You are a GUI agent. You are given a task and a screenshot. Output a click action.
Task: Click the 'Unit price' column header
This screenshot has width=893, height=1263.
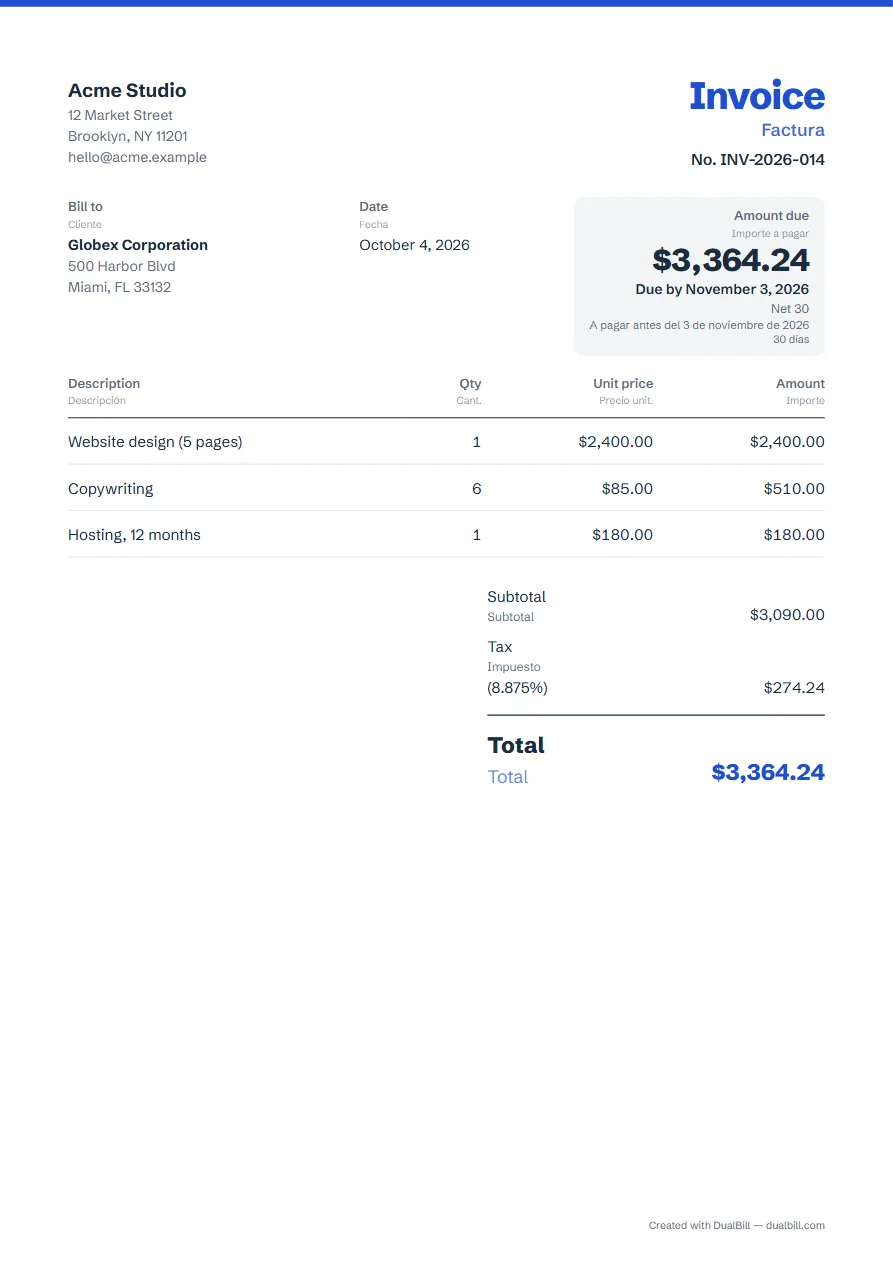623,383
